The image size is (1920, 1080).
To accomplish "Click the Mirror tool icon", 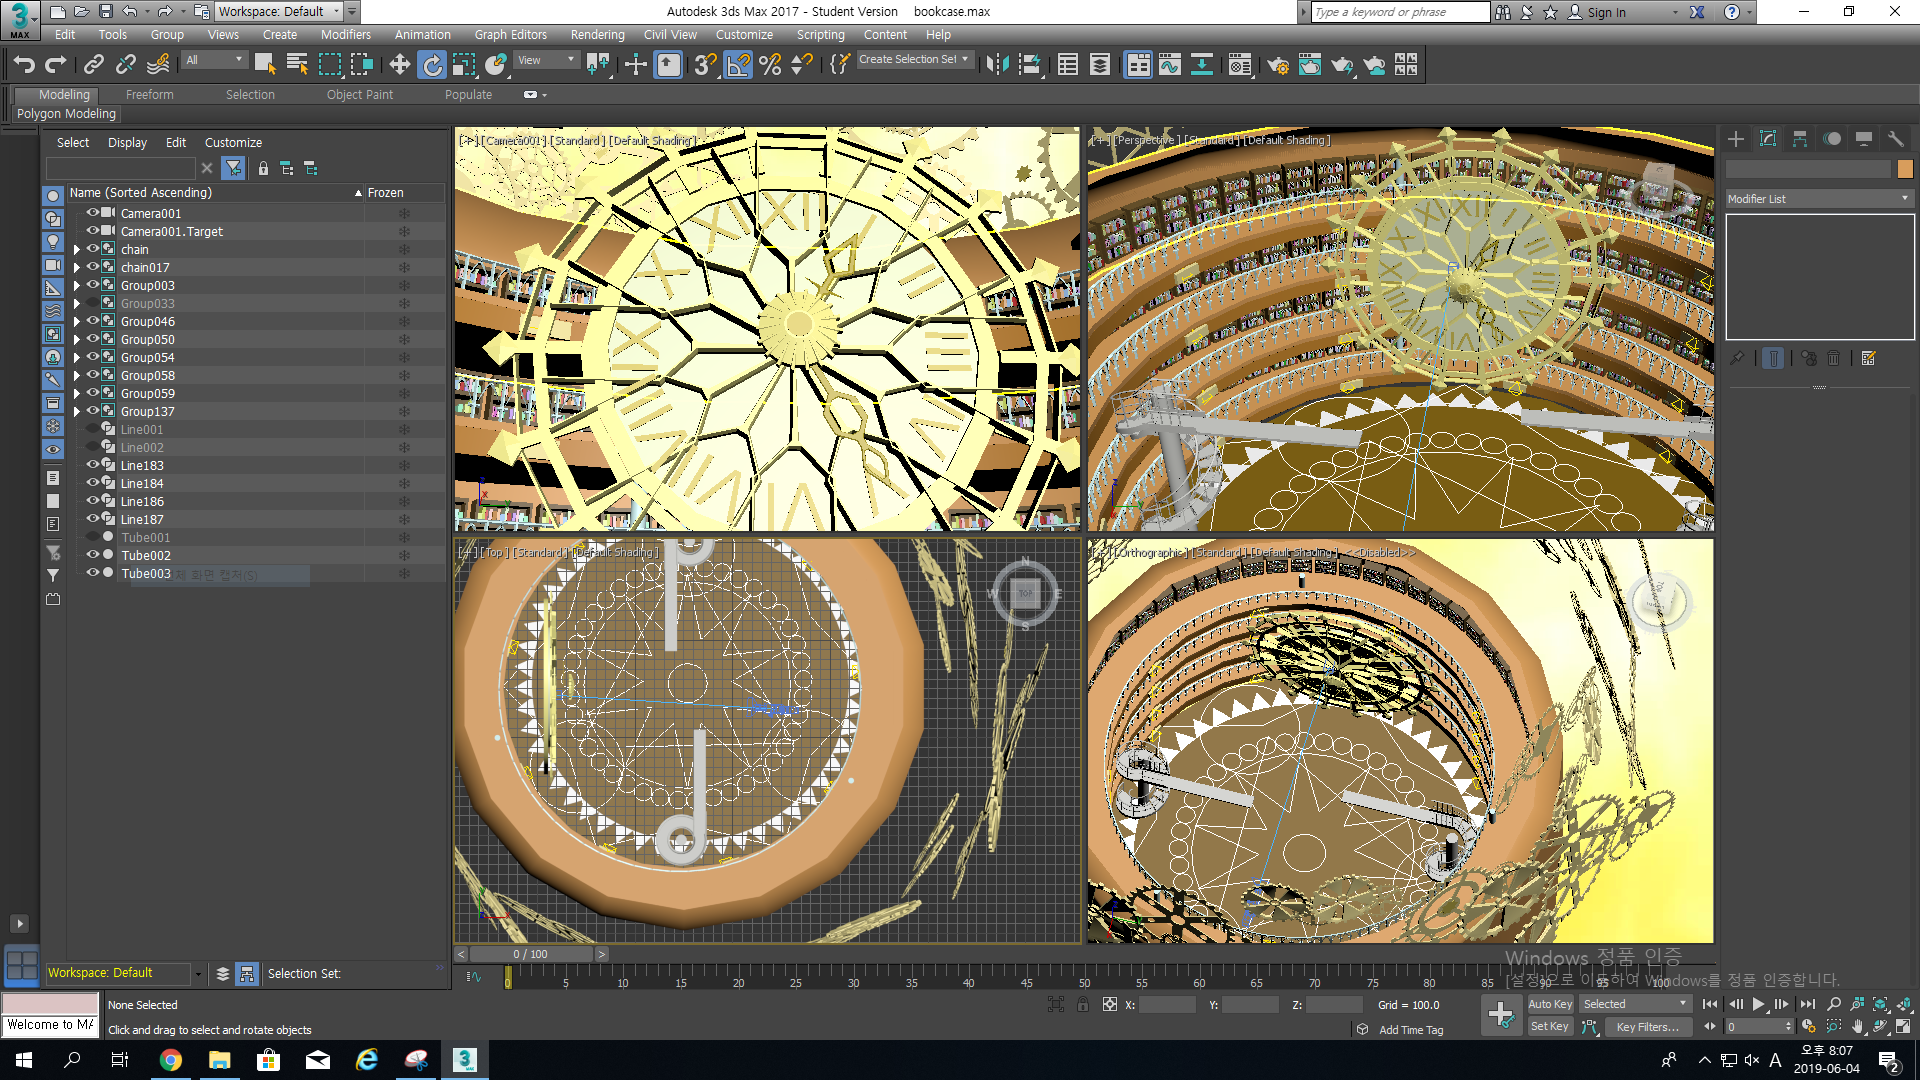I will point(996,65).
